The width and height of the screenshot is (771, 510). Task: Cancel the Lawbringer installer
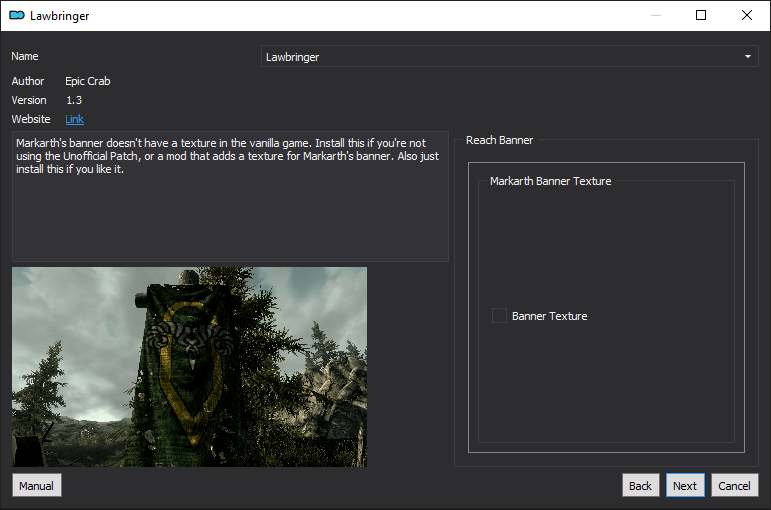coord(734,485)
